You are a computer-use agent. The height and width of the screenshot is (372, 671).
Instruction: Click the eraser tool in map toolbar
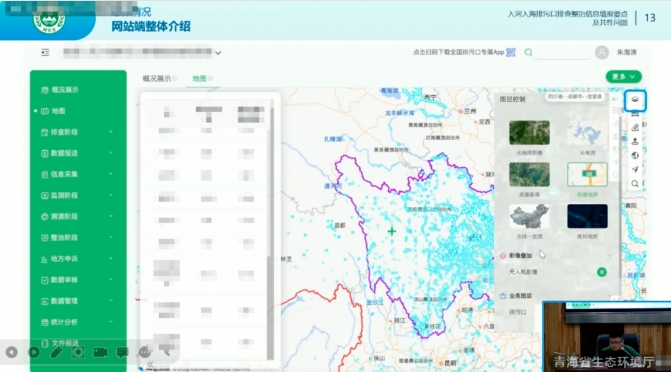click(x=635, y=128)
